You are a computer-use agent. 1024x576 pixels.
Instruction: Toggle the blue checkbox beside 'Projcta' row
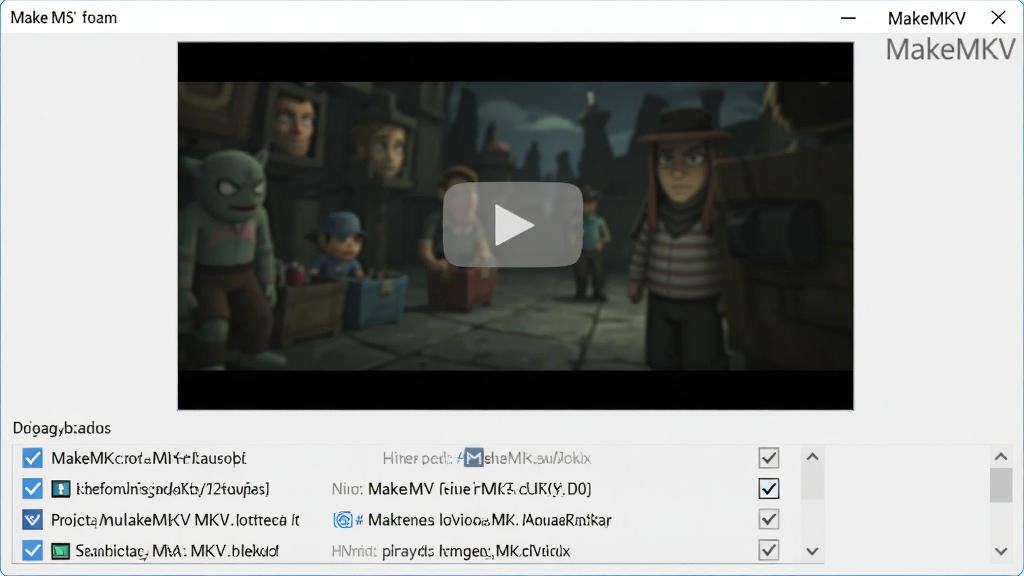[x=32, y=520]
